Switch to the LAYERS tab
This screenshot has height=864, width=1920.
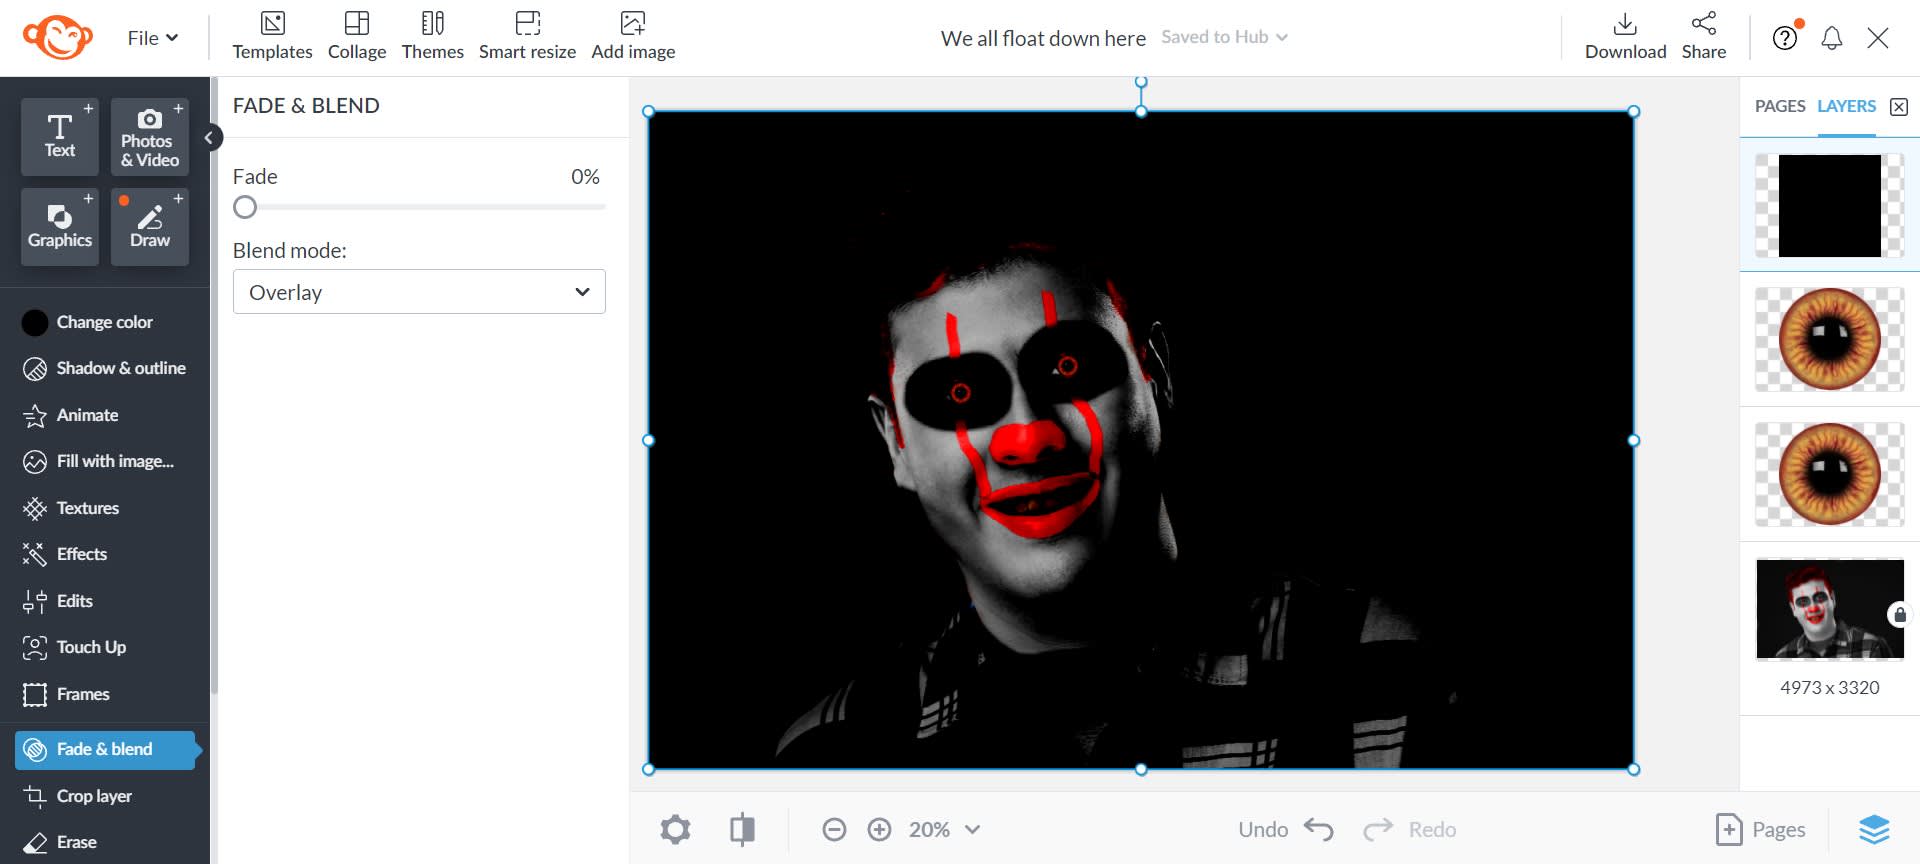click(1846, 106)
